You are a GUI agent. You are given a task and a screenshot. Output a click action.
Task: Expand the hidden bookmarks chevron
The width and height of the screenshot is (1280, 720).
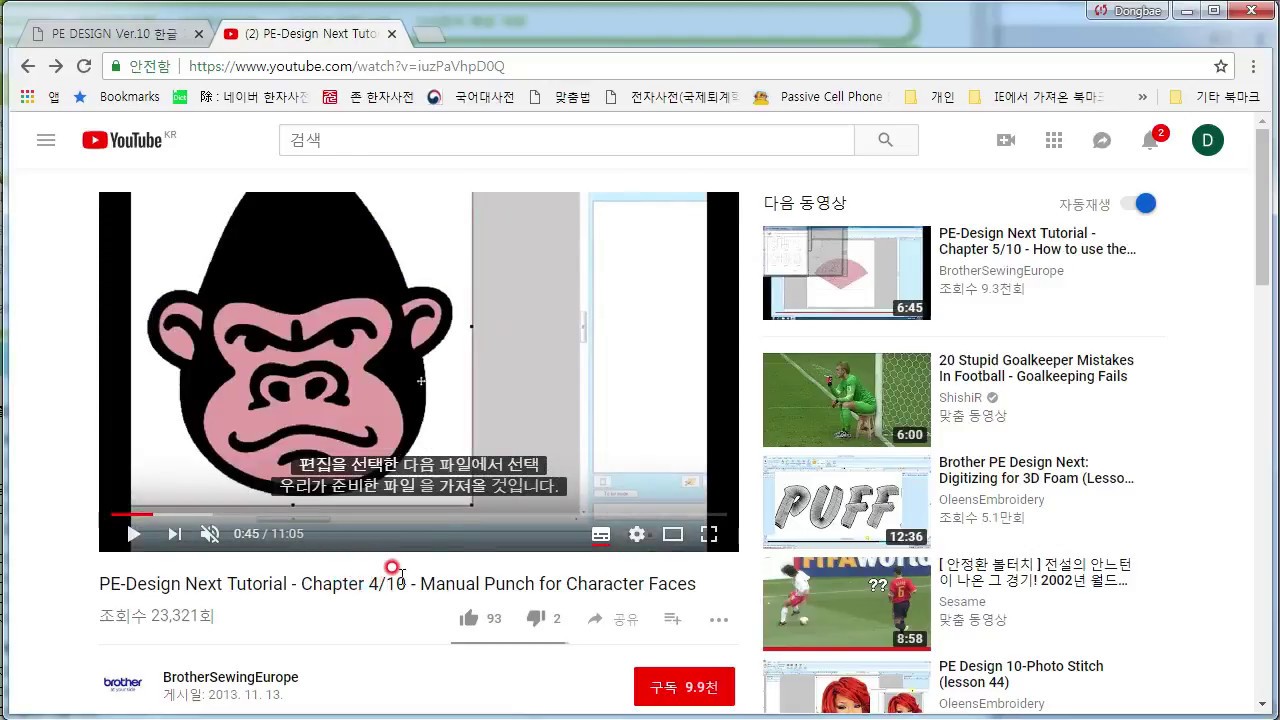click(1142, 97)
